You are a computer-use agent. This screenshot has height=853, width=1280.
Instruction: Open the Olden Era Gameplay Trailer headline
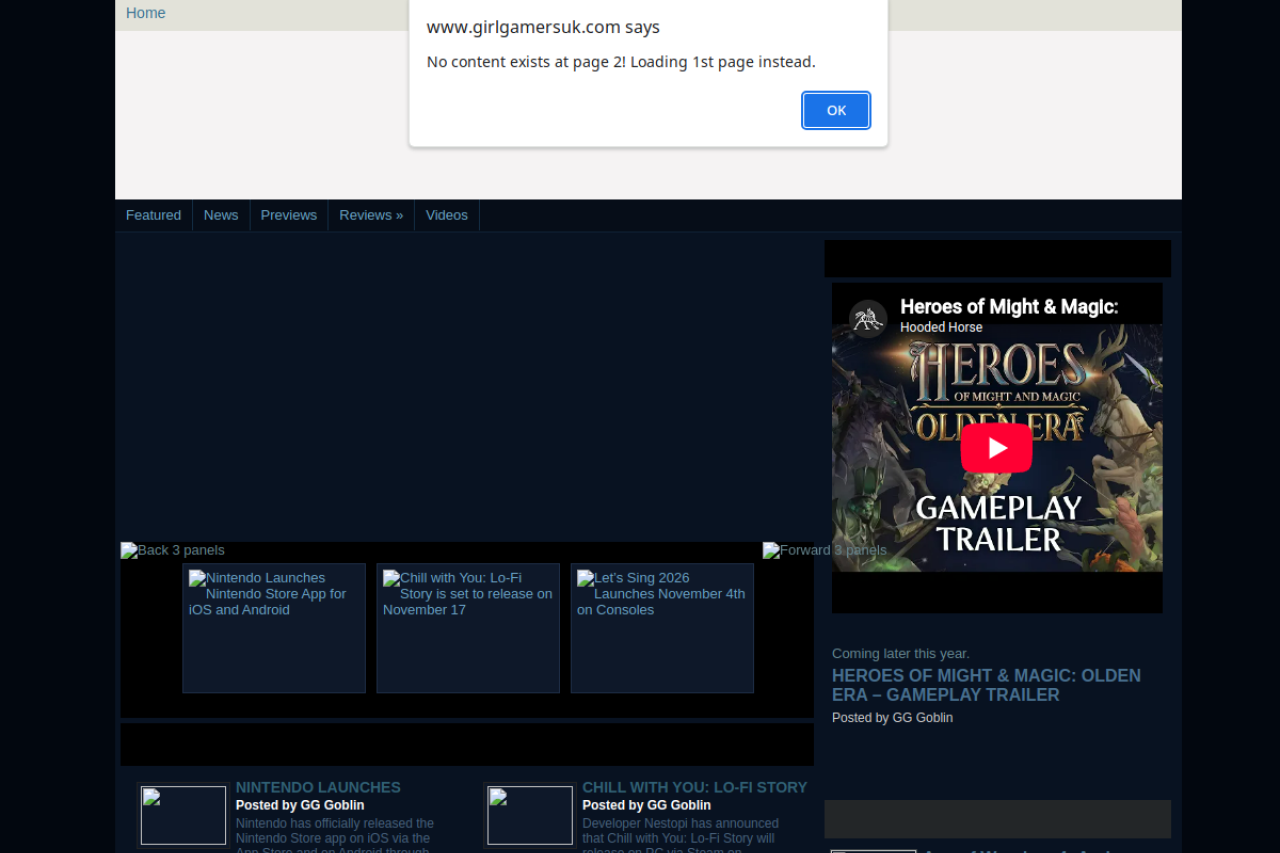[x=986, y=685]
